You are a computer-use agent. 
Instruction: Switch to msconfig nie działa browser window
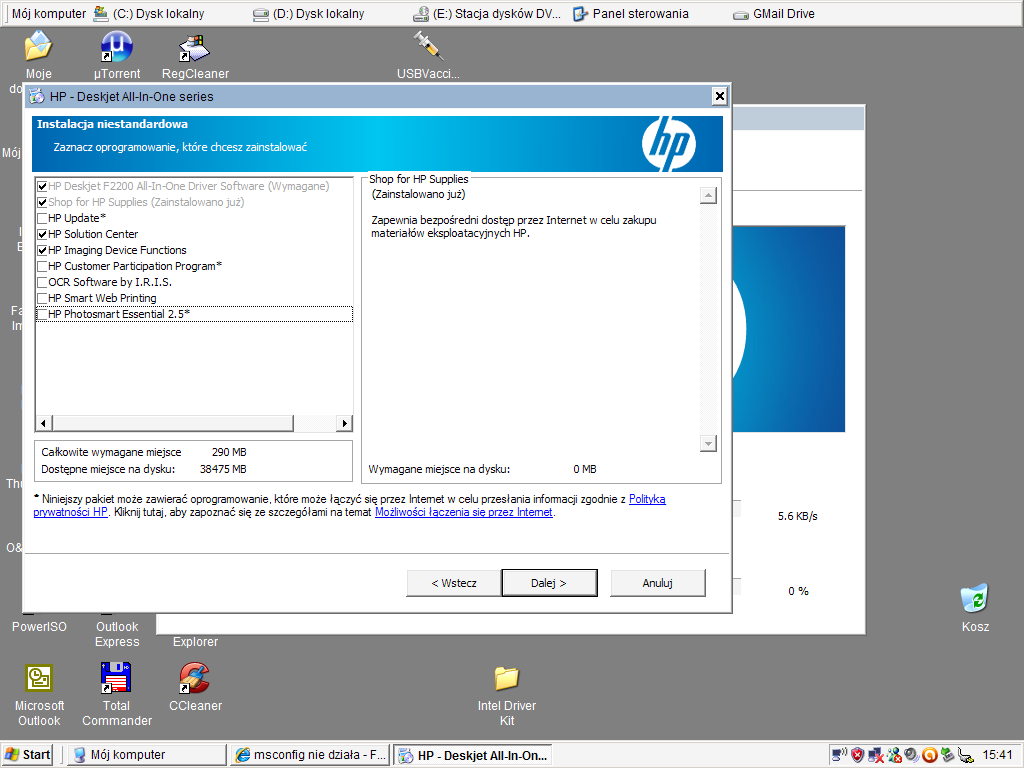(x=311, y=755)
